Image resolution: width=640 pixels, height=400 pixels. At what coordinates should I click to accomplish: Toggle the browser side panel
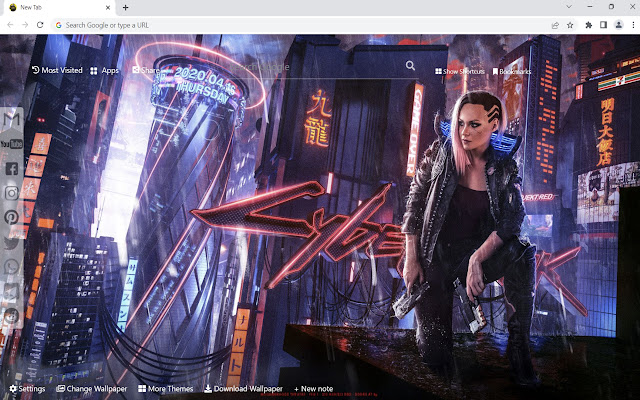point(603,25)
